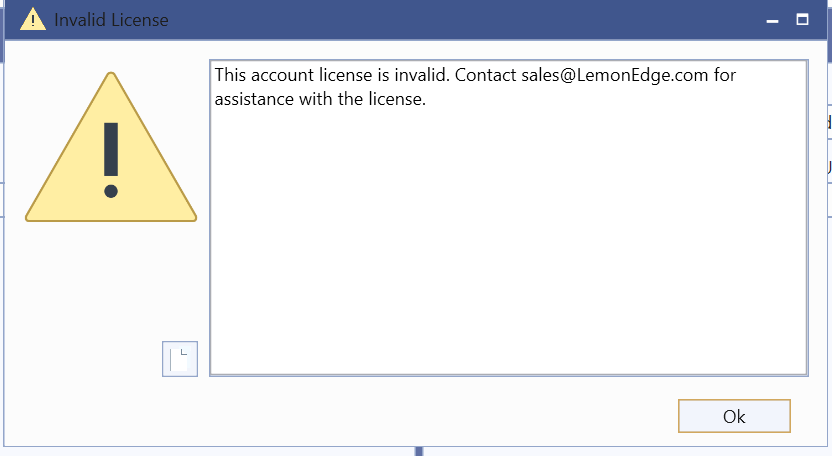Click the word Contact in the message
Viewport: 832px width, 456px height.
[x=486, y=75]
